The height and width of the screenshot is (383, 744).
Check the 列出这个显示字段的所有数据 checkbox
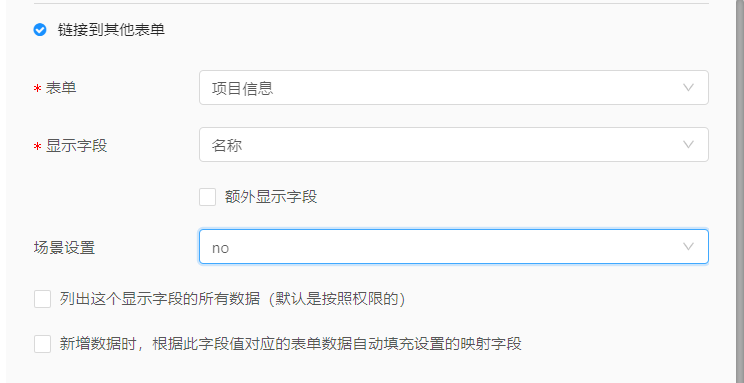click(42, 299)
